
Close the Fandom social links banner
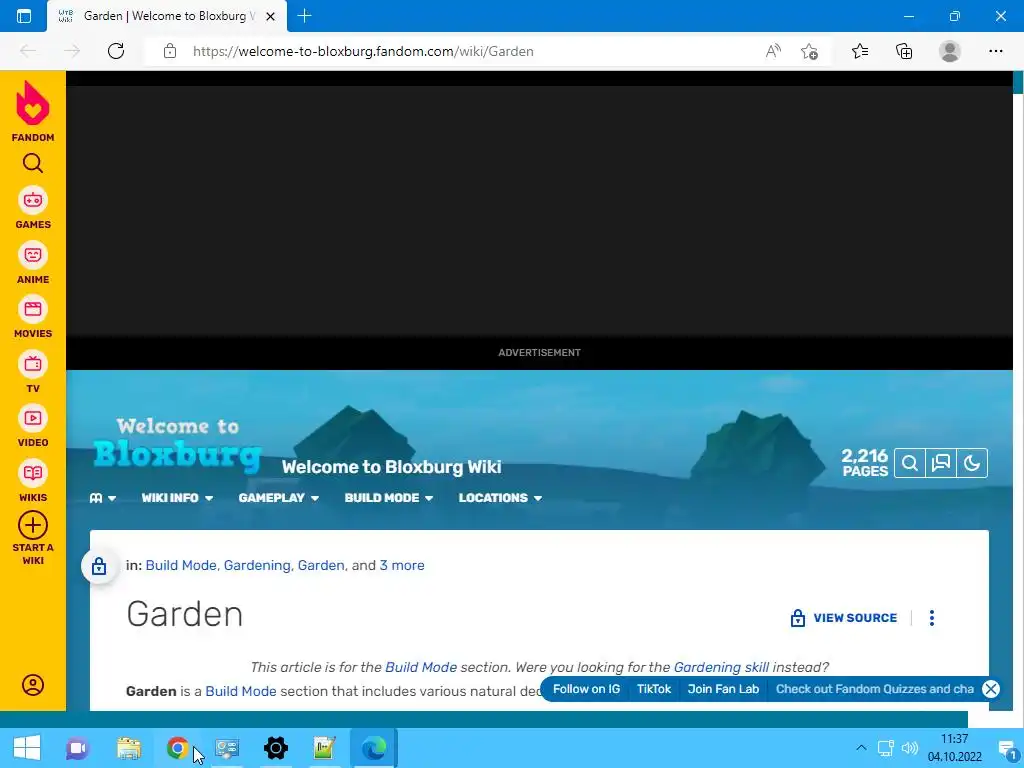point(991,689)
